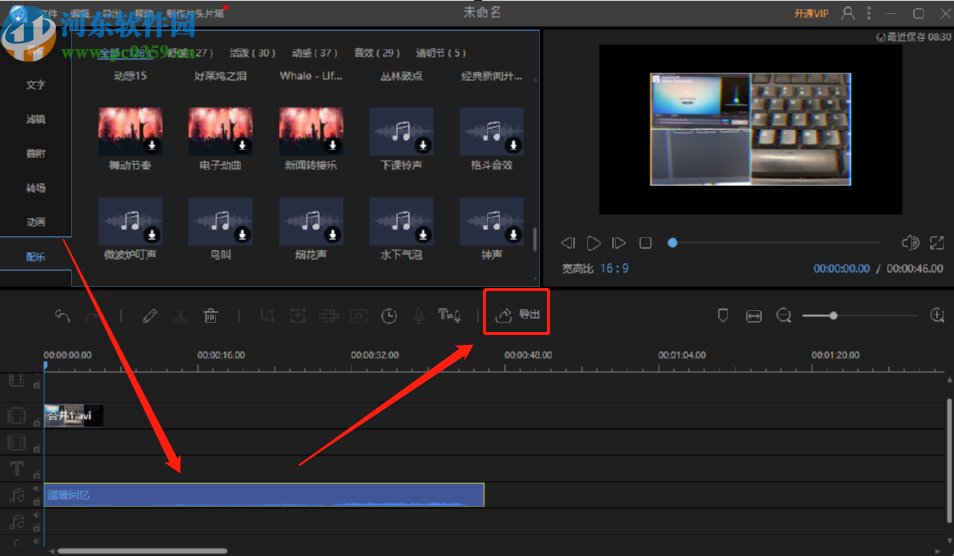Start voiceover recording with the microphone icon
The height and width of the screenshot is (556, 954).
click(419, 315)
